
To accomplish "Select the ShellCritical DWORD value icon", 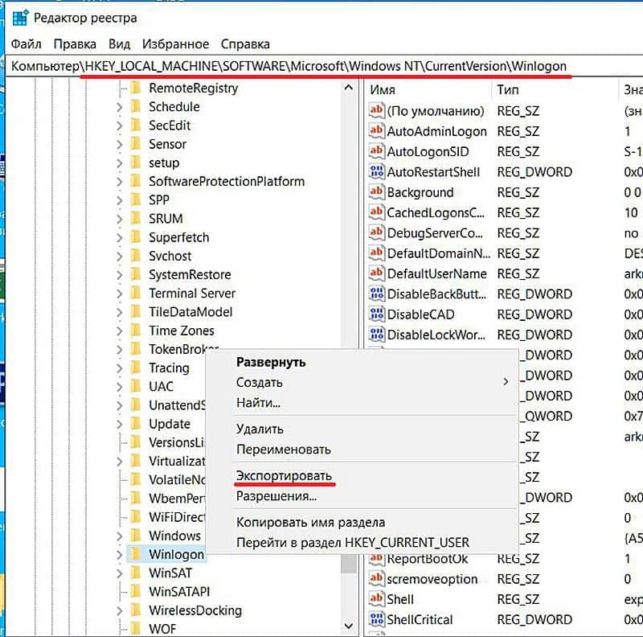I will coord(376,619).
